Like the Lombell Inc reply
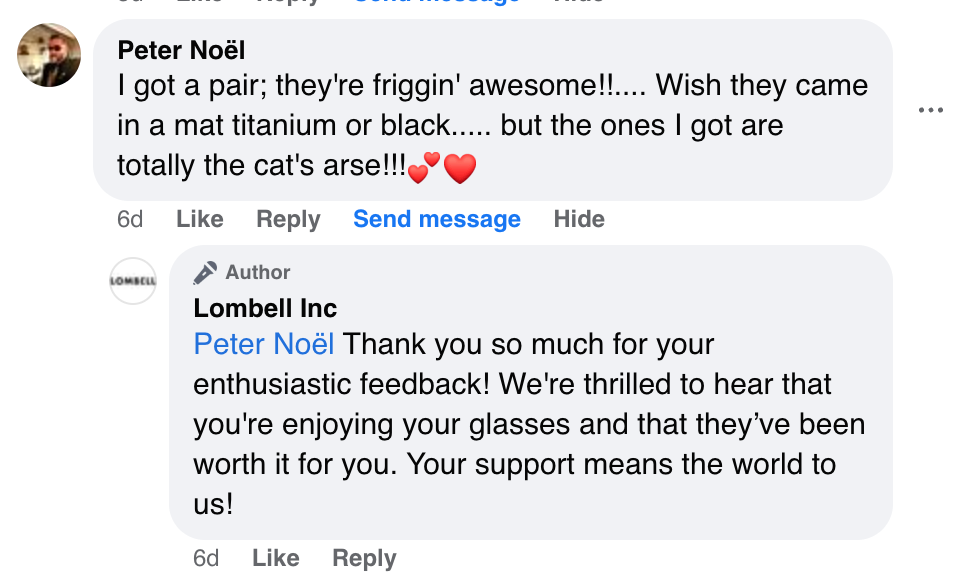 275,558
